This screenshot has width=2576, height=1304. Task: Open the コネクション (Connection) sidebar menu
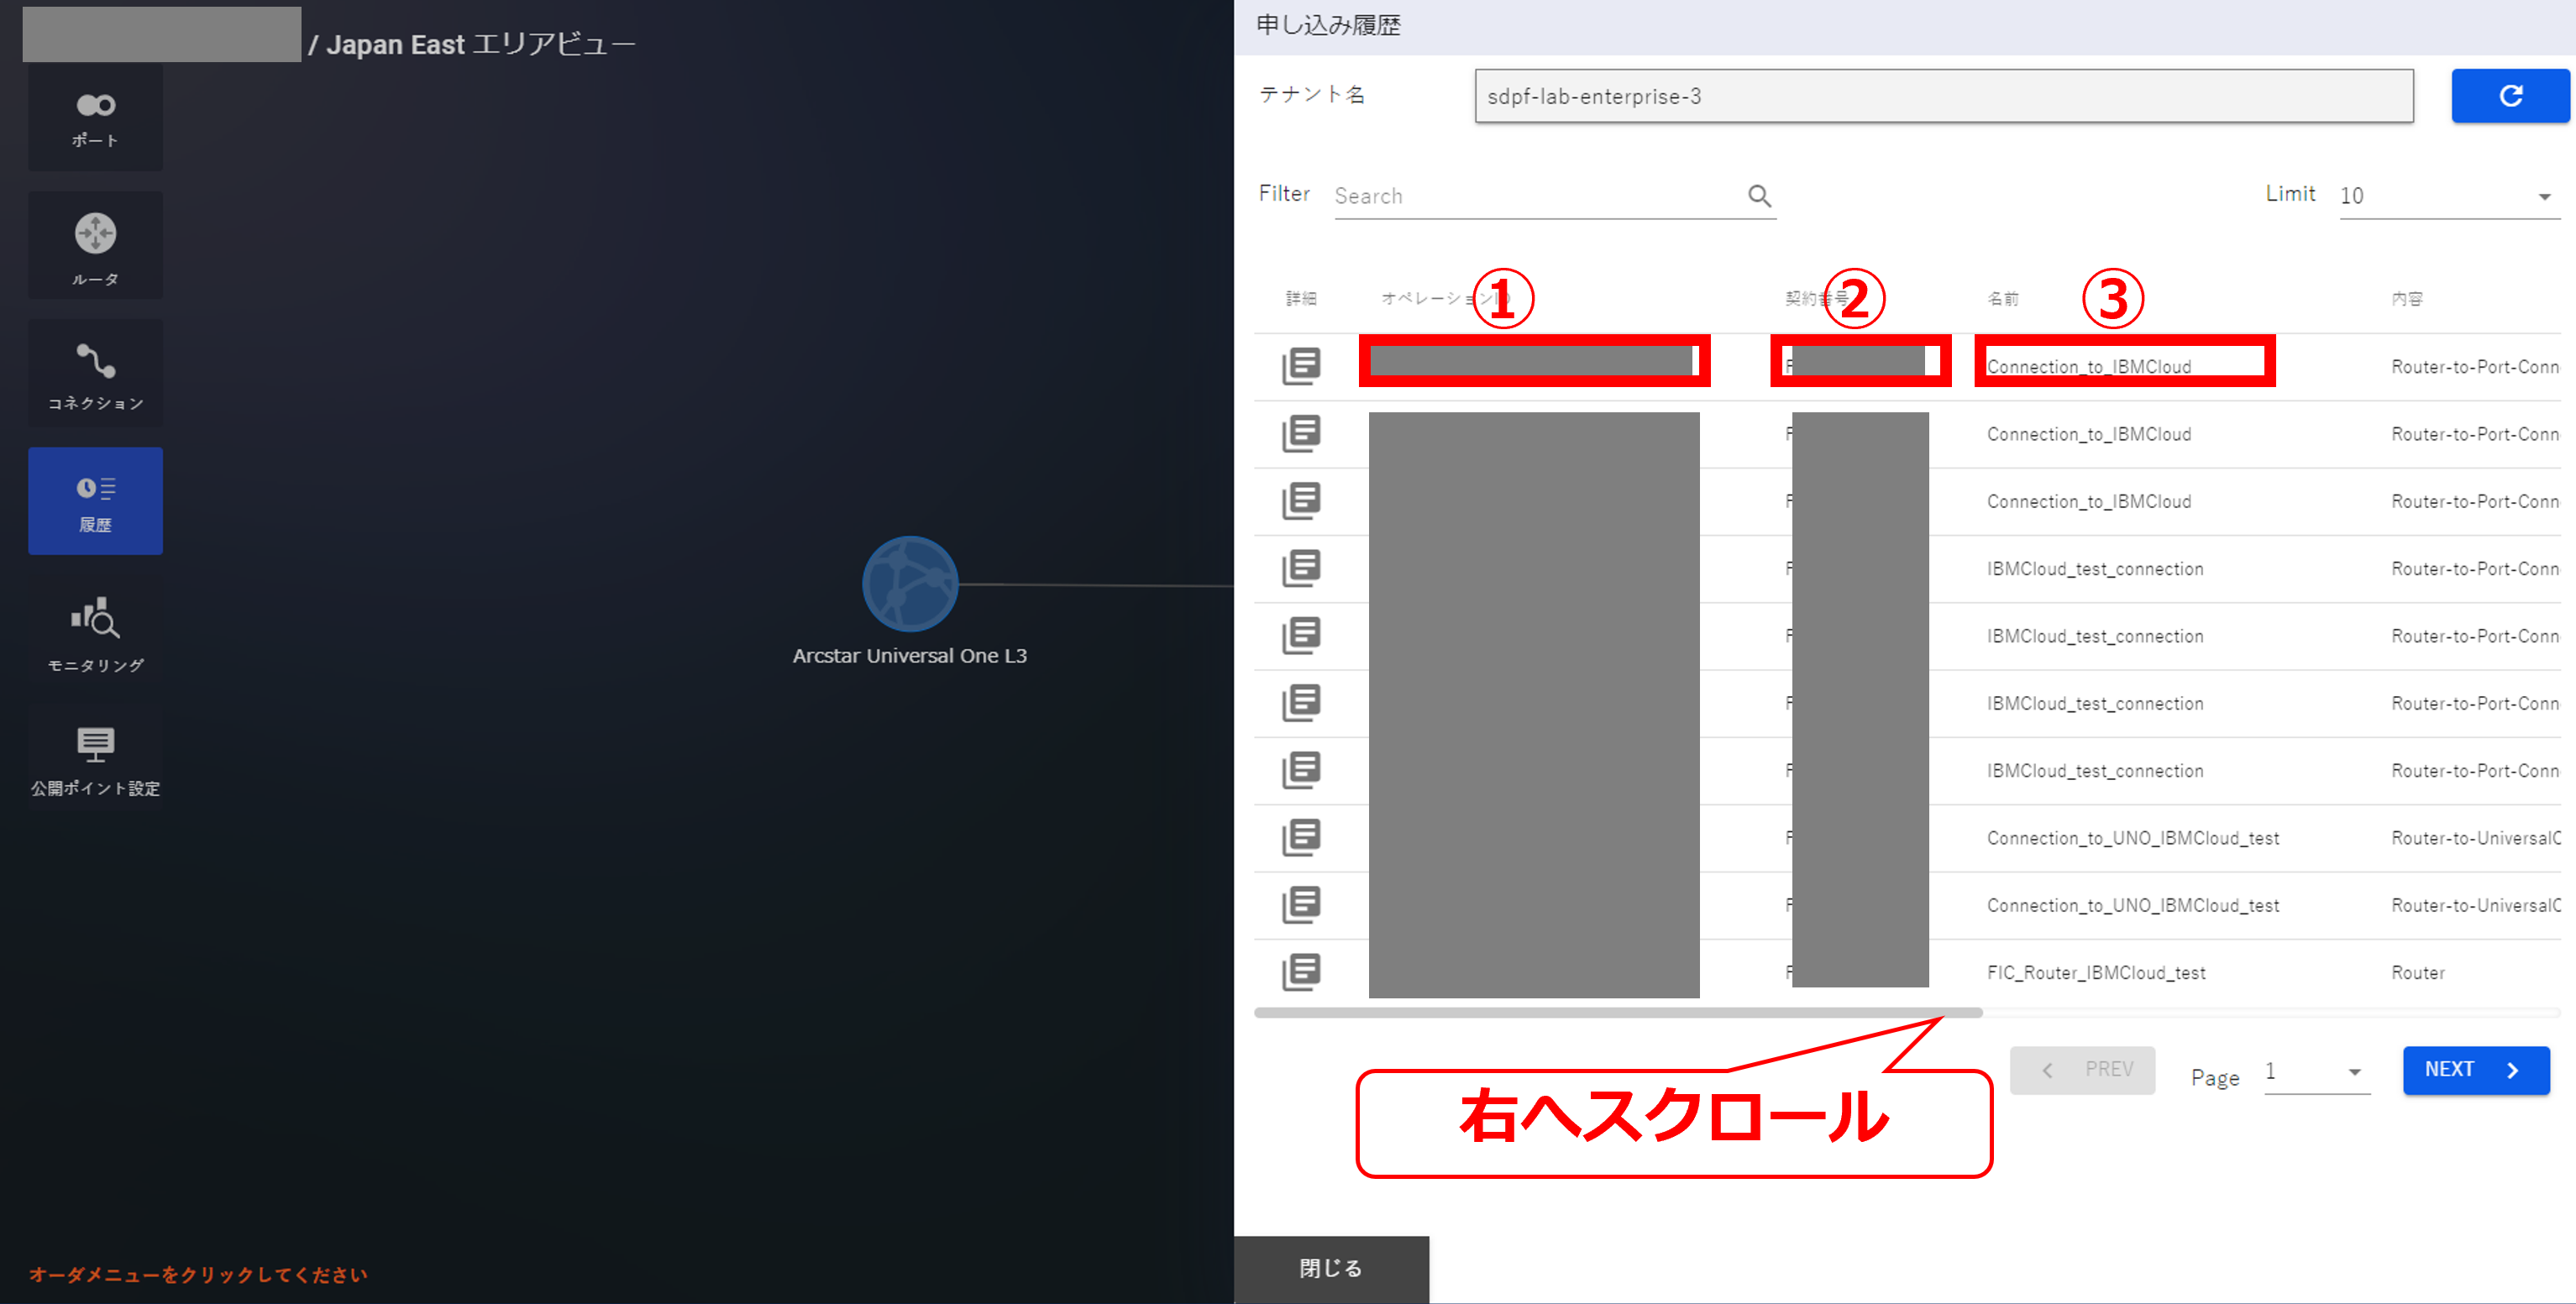tap(95, 374)
